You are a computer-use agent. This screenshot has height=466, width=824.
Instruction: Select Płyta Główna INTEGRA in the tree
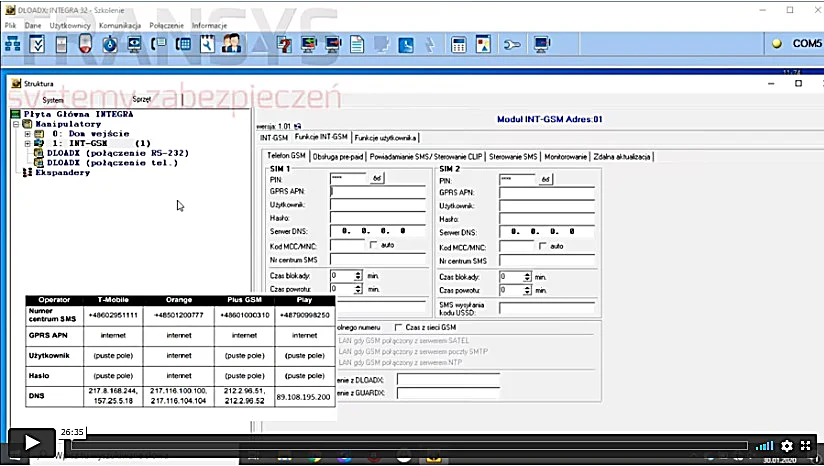pos(78,114)
